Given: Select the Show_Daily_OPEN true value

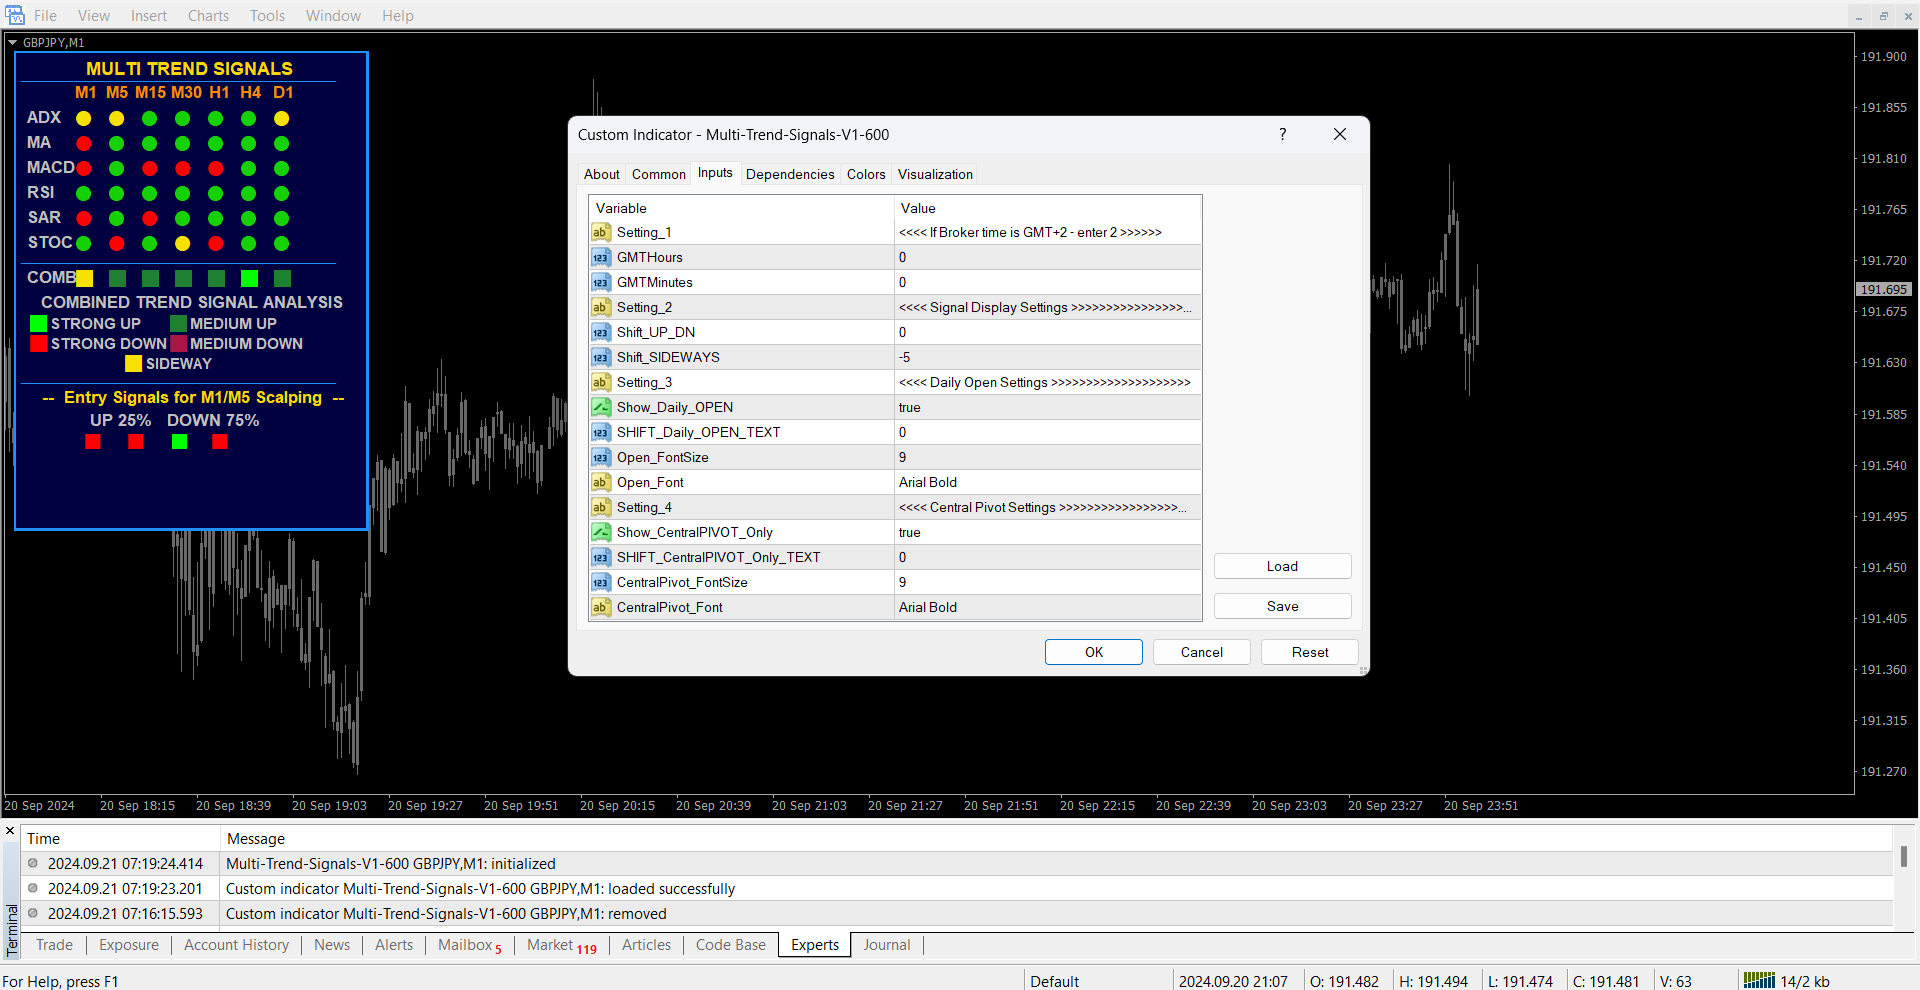Looking at the screenshot, I should coord(1046,407).
